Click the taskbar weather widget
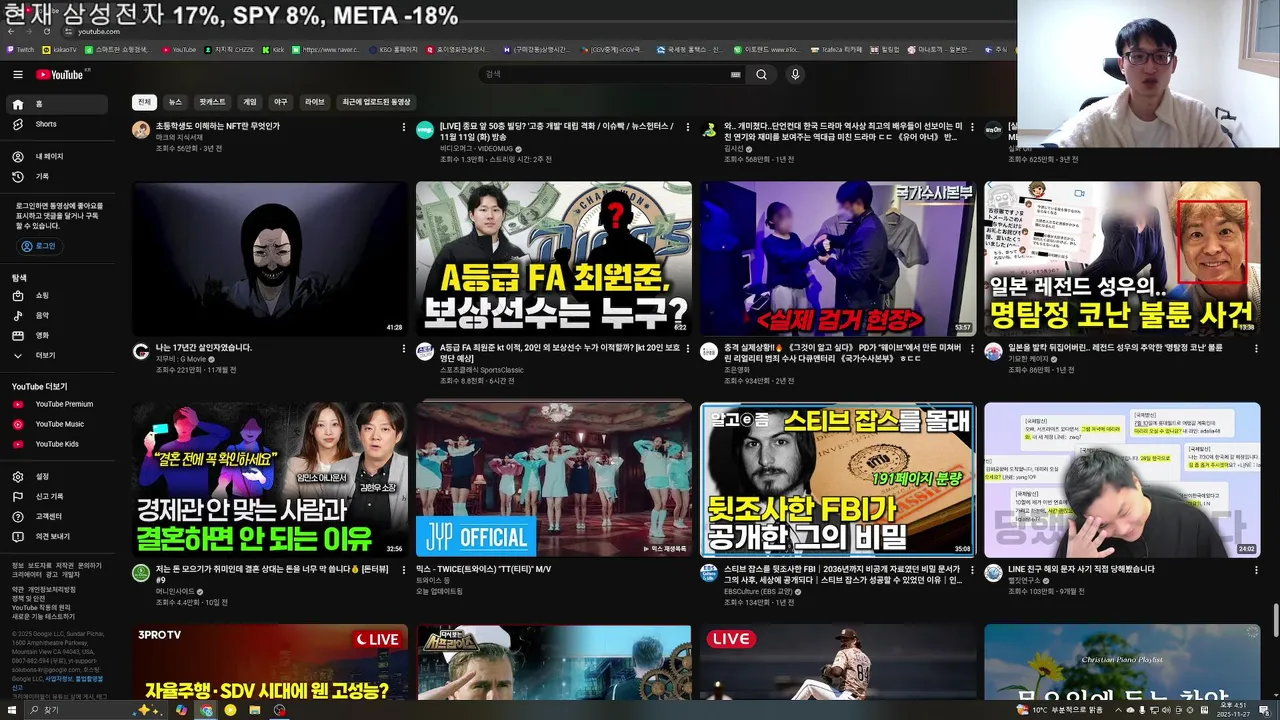 [1059, 710]
